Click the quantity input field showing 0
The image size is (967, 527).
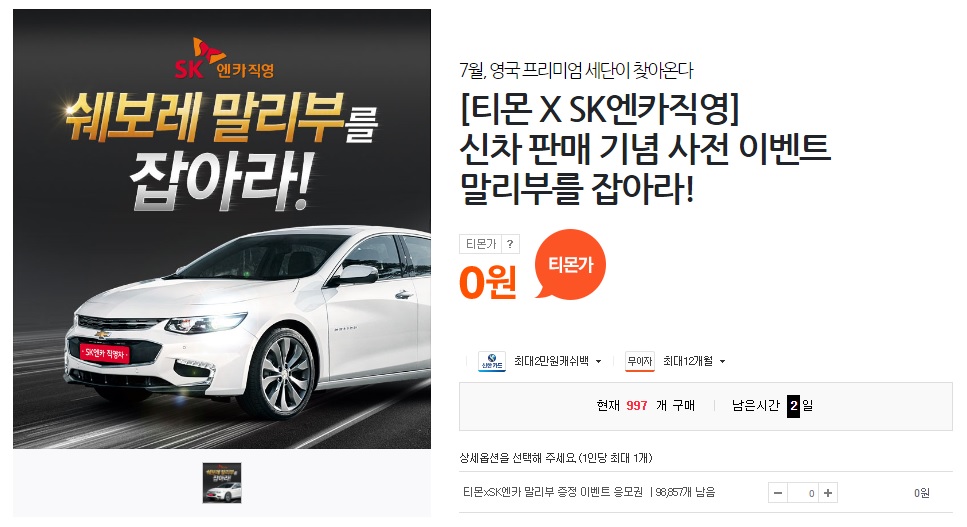tap(803, 493)
